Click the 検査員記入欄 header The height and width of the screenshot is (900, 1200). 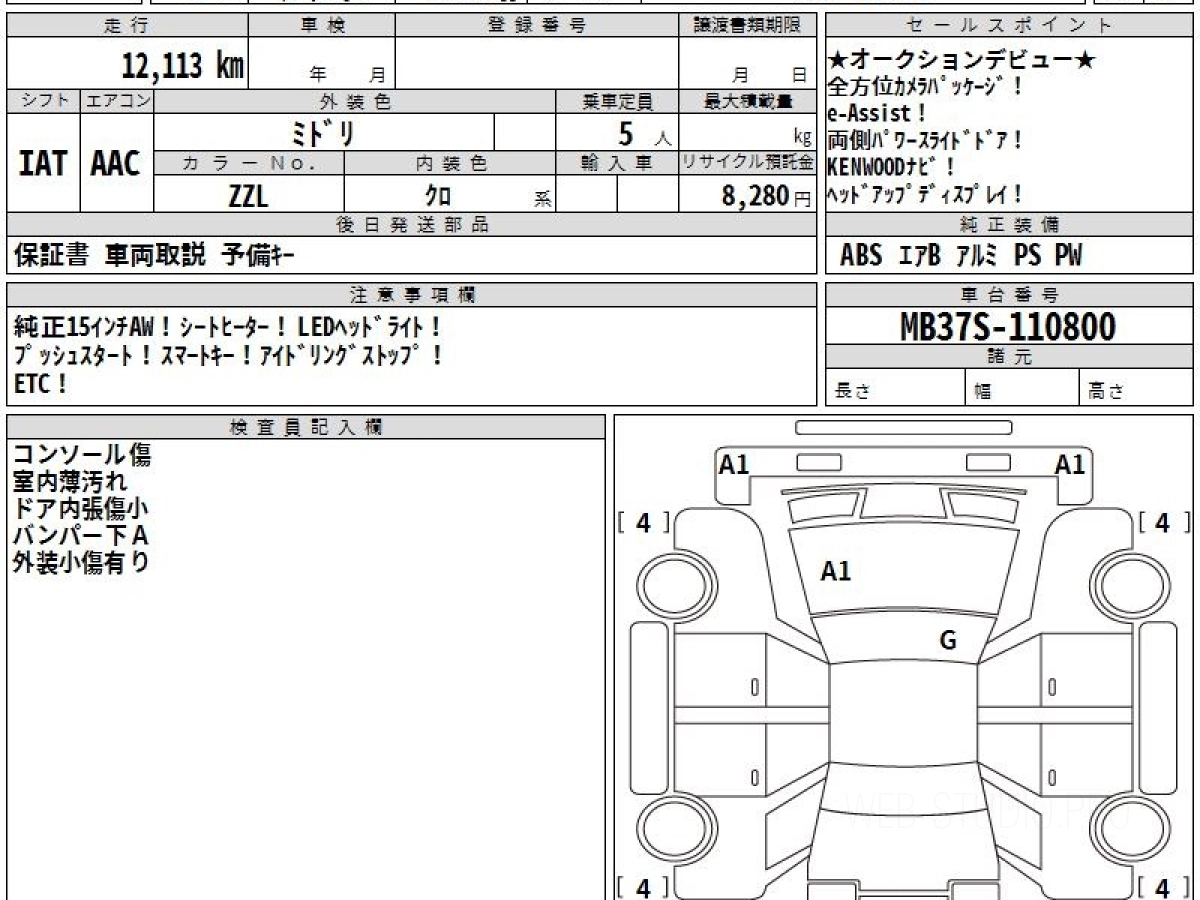pyautogui.click(x=306, y=427)
